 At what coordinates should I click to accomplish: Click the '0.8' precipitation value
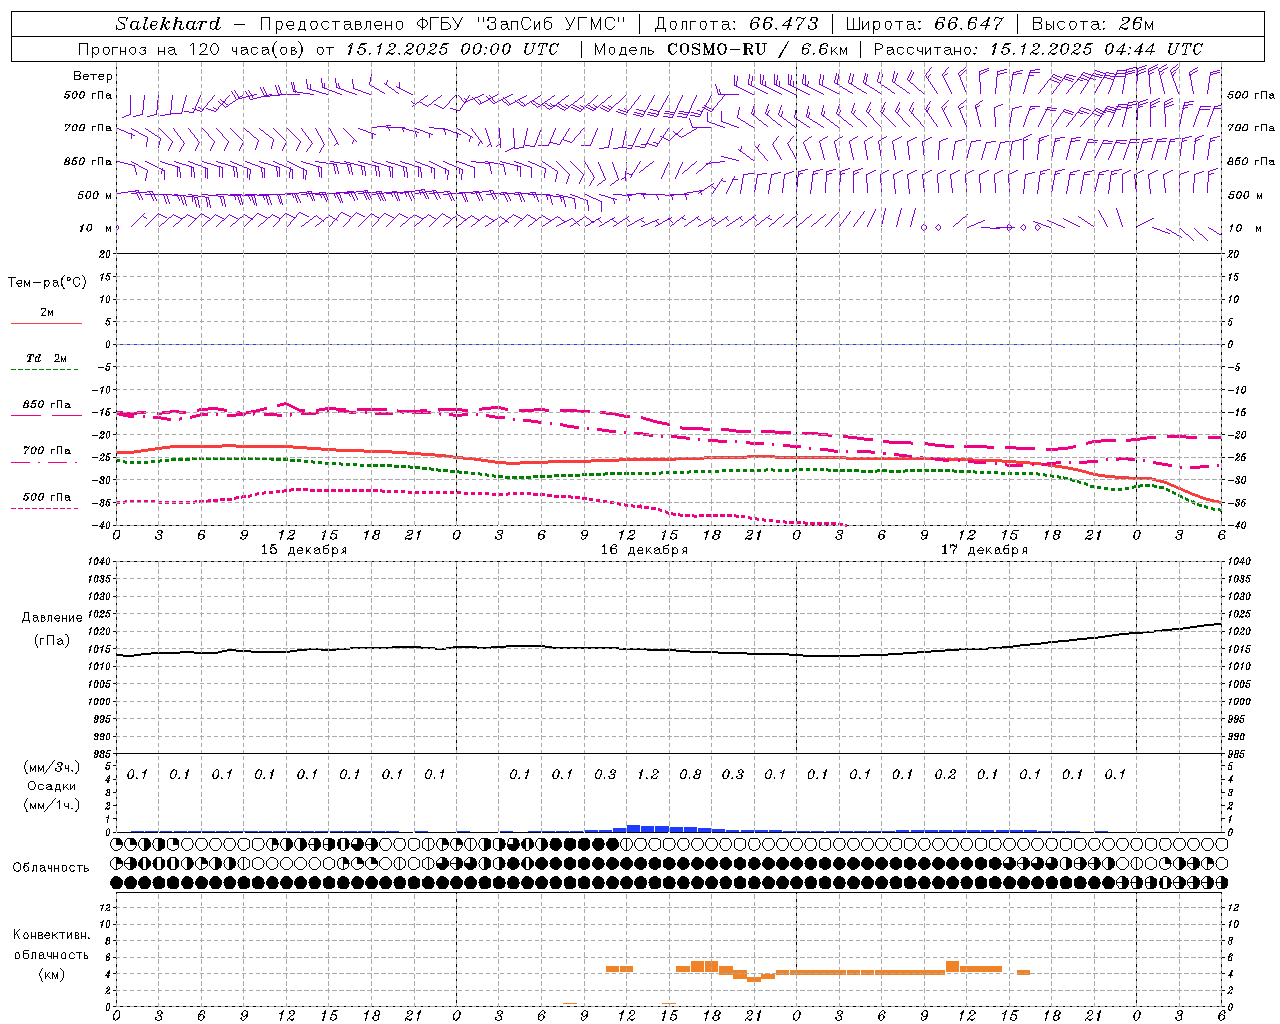coord(690,774)
